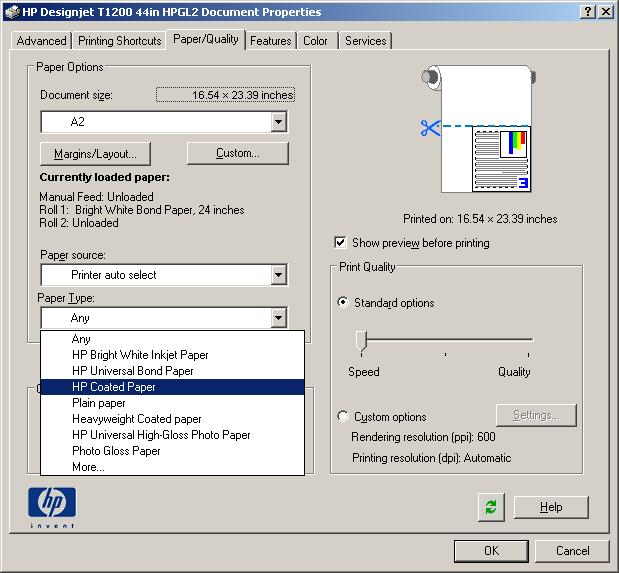Confirm with the OK button

[491, 551]
